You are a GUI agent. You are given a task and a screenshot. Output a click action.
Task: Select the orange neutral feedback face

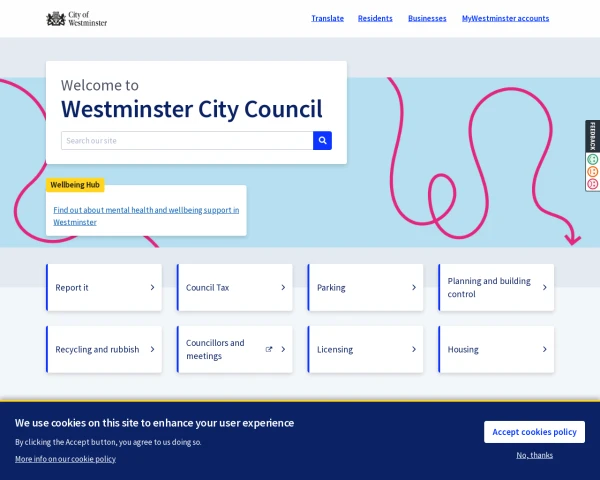(592, 171)
